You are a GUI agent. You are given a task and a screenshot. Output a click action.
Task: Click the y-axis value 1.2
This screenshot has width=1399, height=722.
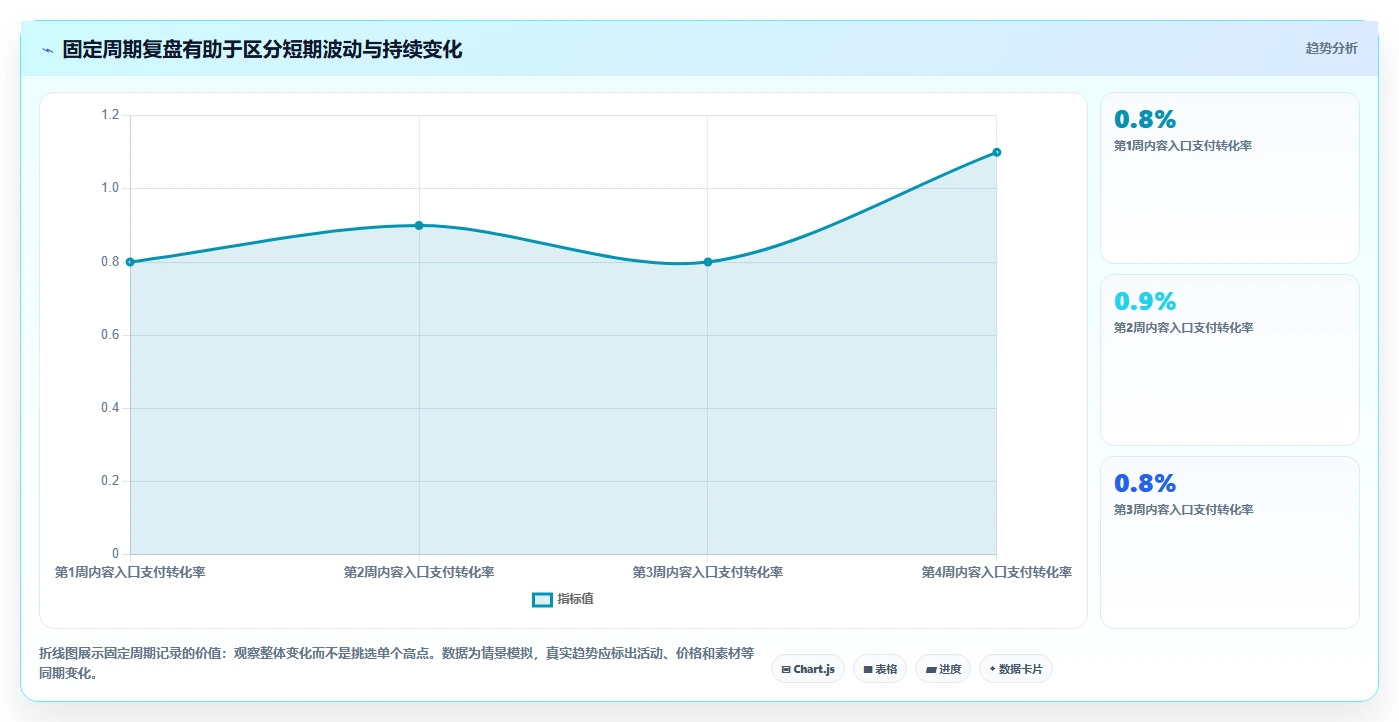click(110, 115)
